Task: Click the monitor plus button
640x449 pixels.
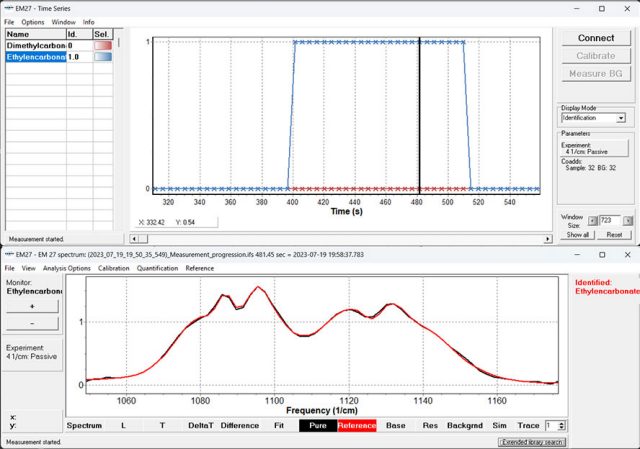Action: click(32, 307)
